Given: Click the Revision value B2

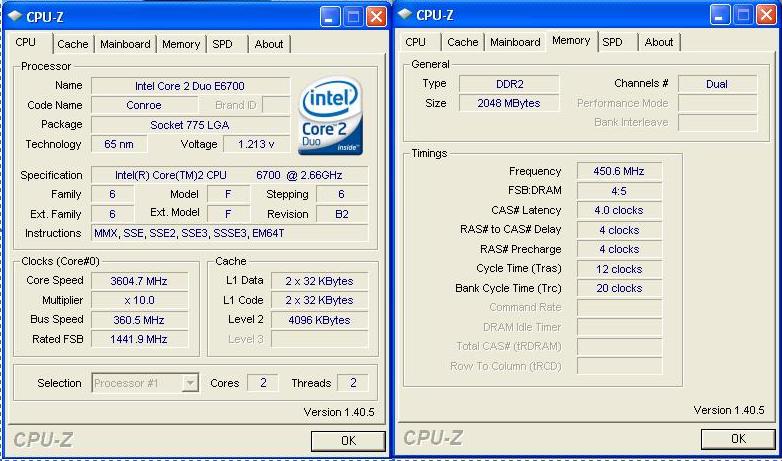Looking at the screenshot, I should point(342,215).
